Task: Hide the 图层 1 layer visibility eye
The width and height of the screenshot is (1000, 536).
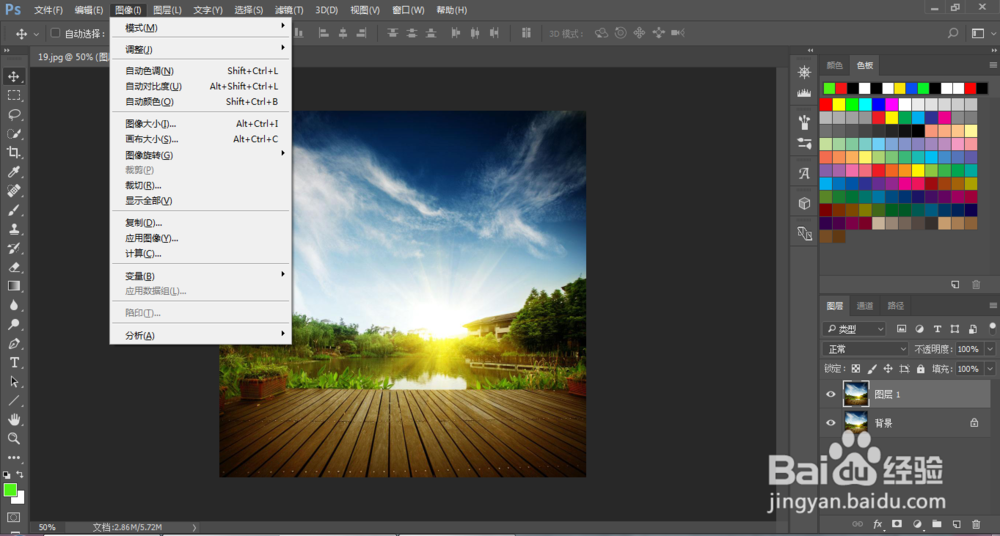Action: 830,394
